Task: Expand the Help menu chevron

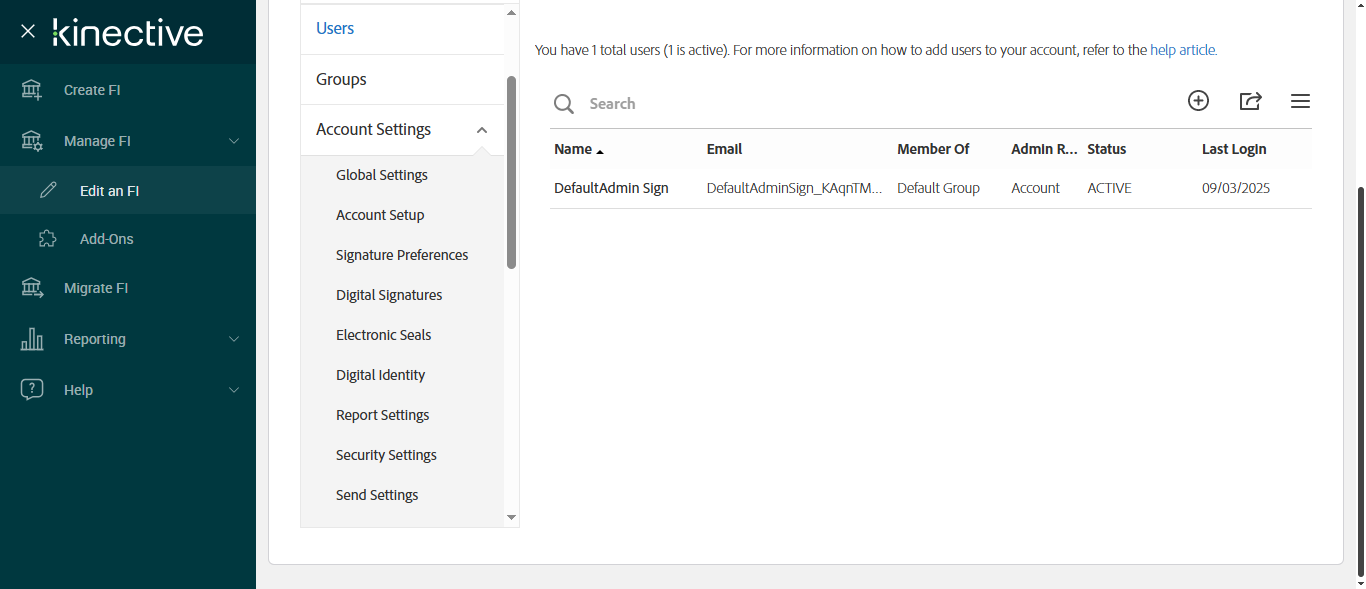Action: pos(234,390)
